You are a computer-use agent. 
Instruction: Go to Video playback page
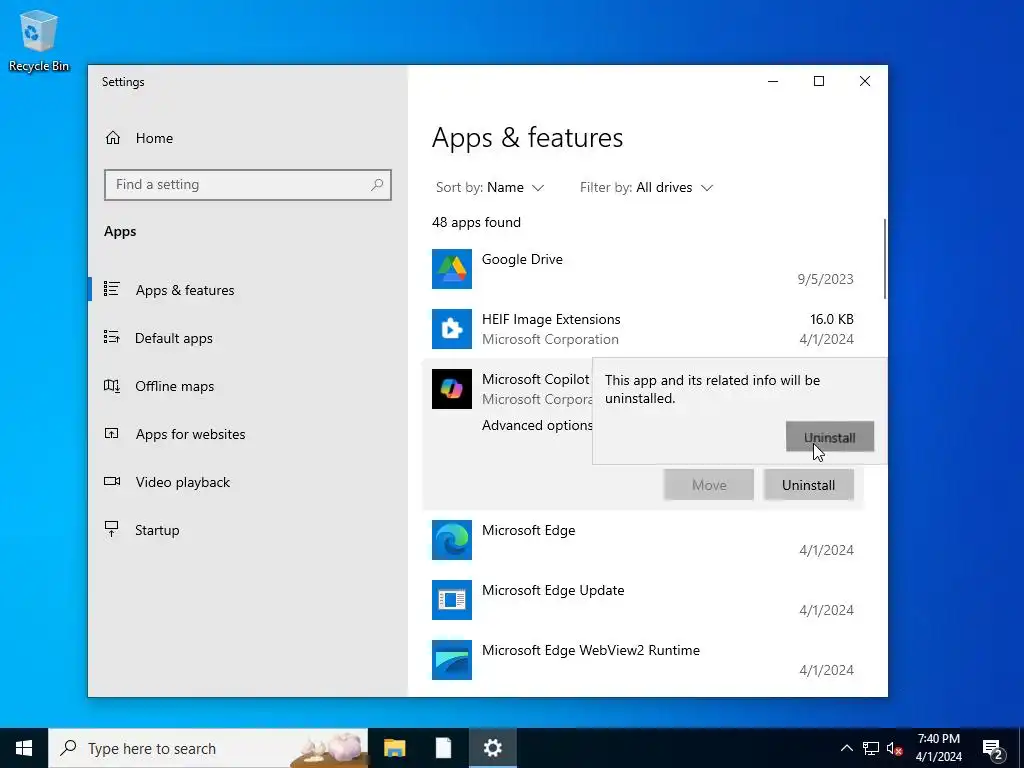click(x=182, y=482)
